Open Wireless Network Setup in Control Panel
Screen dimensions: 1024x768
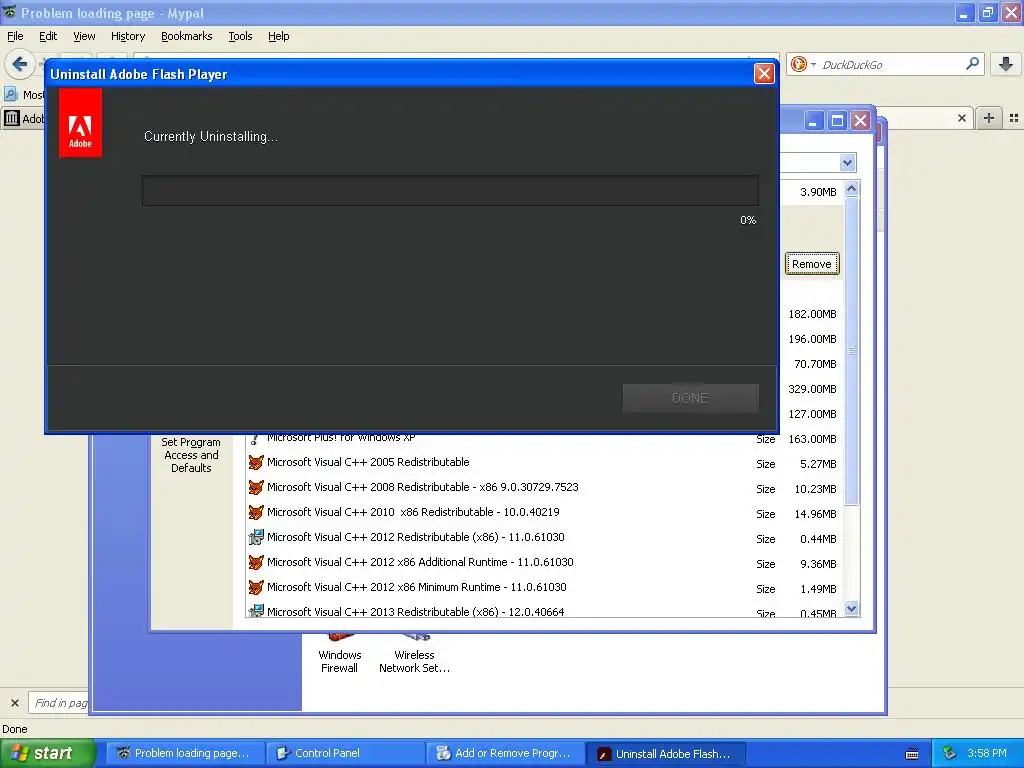(x=414, y=654)
